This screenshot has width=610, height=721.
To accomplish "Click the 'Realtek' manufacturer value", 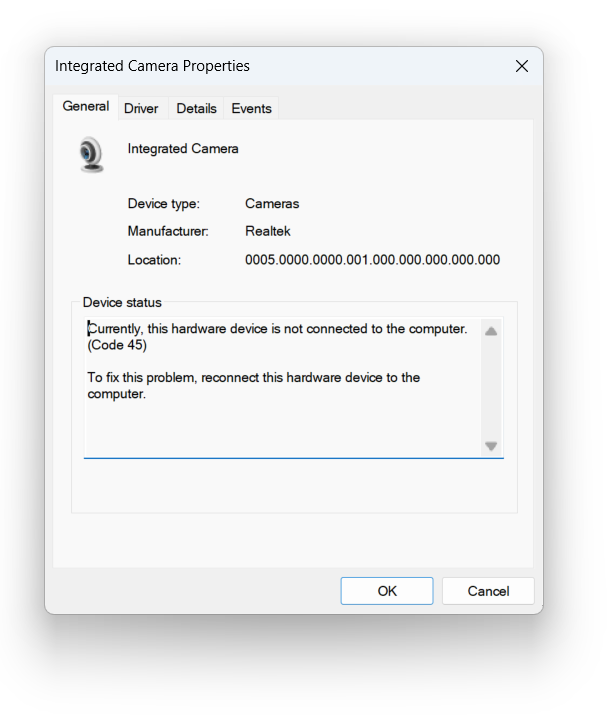I will coord(268,231).
